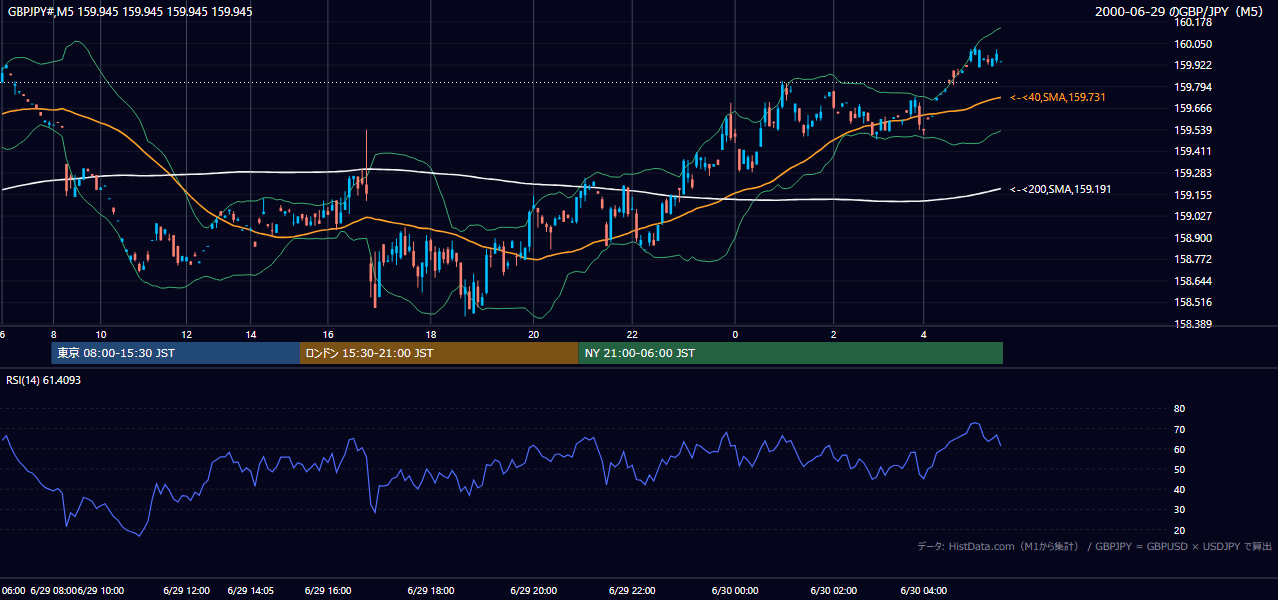The height and width of the screenshot is (600, 1278).
Task: Click the 6/29 12:00 bottom date label
Action: pyautogui.click(x=187, y=591)
